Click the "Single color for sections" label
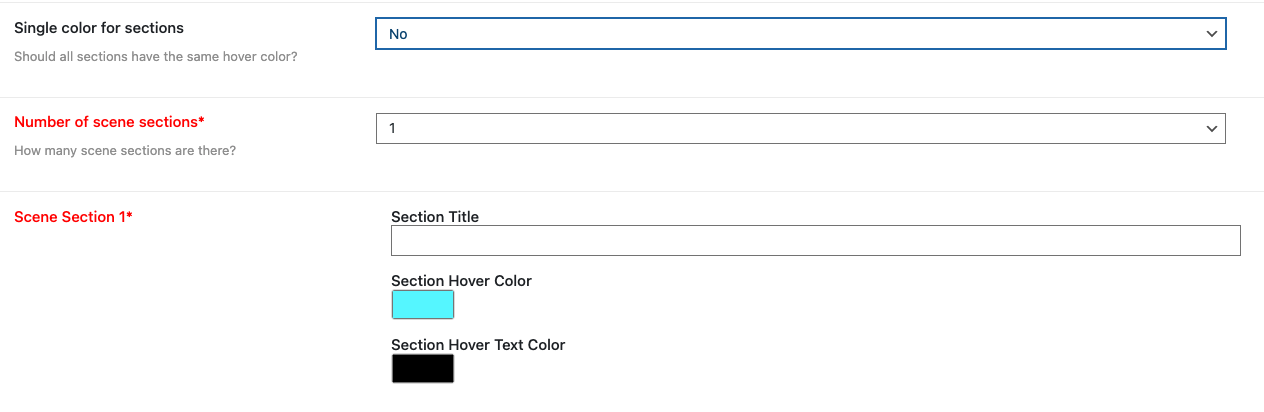 (x=99, y=28)
